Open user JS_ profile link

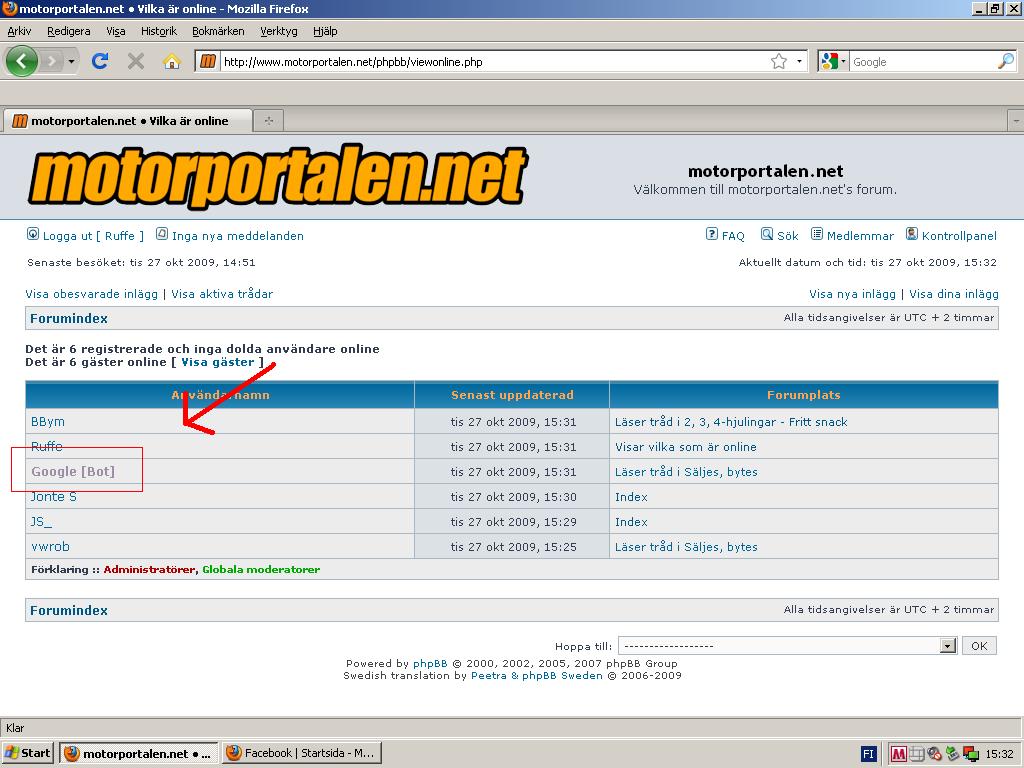(x=41, y=522)
